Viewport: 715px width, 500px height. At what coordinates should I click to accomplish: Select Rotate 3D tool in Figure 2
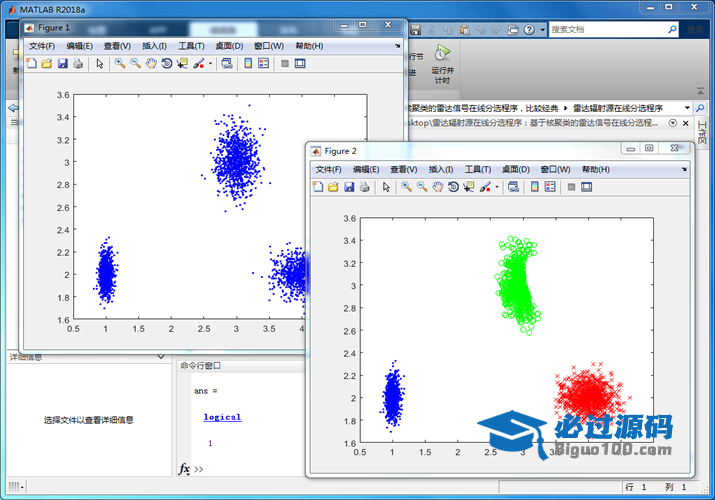click(x=453, y=187)
